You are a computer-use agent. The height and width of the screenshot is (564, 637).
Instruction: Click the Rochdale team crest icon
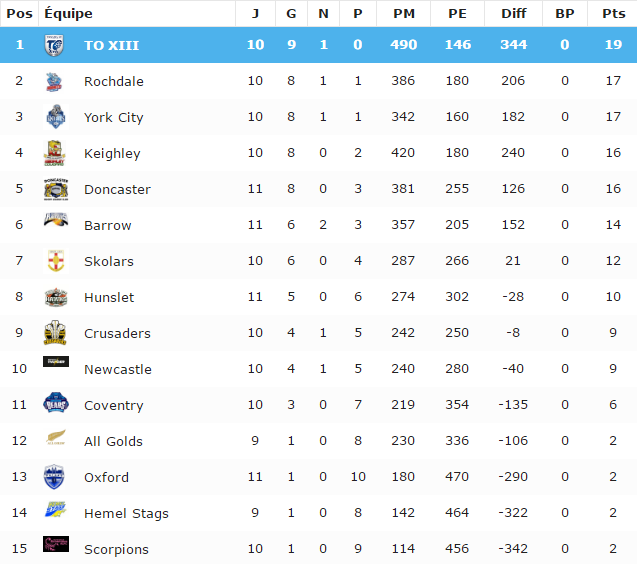(55, 82)
